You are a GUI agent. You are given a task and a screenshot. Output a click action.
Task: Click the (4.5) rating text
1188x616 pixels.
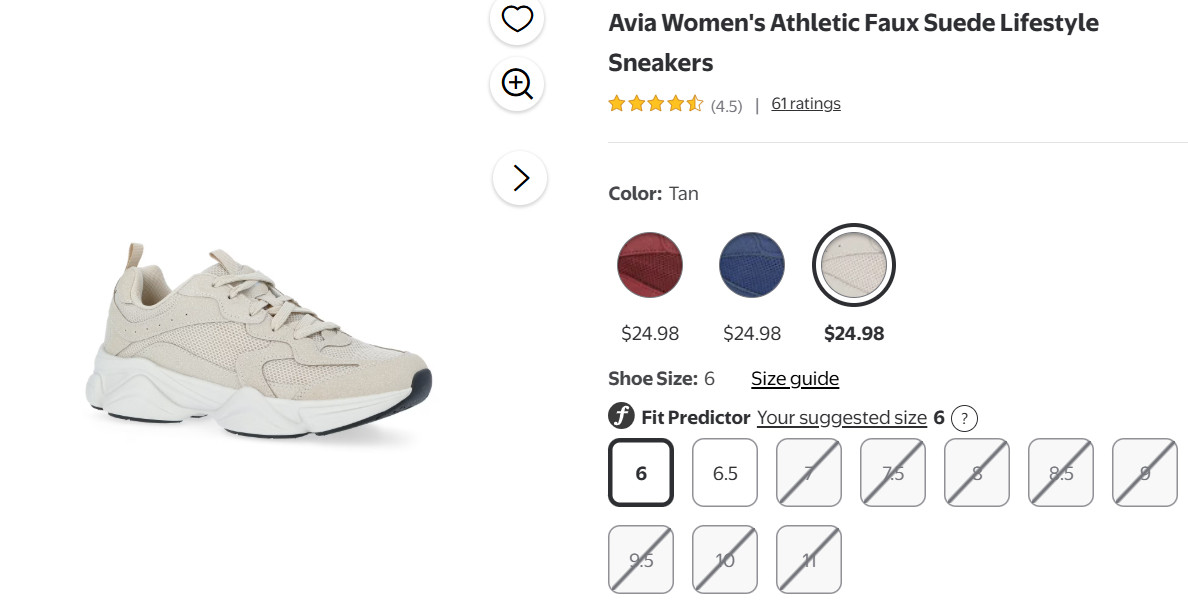[727, 104]
